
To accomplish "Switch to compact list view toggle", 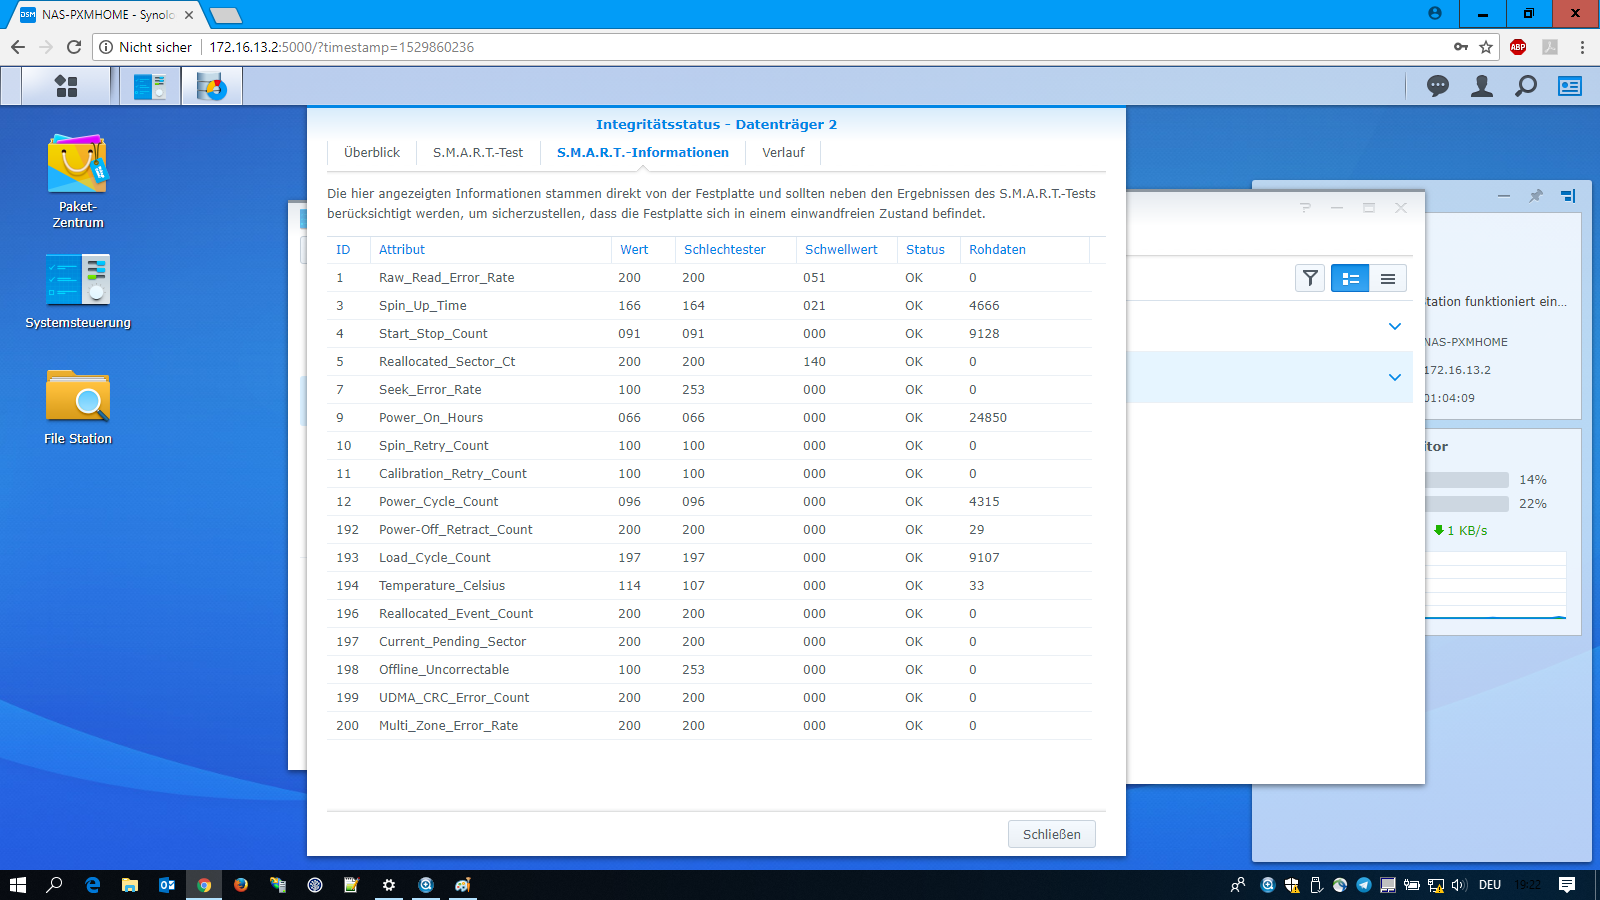I will 1388,278.
